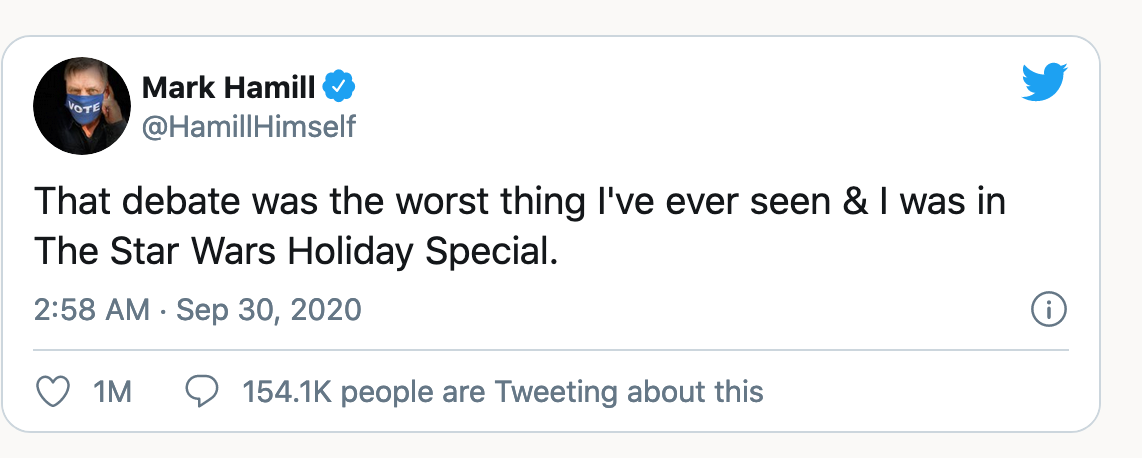This screenshot has width=1142, height=458.
Task: Open the @HamillHimself handle link
Action: pyautogui.click(x=248, y=127)
